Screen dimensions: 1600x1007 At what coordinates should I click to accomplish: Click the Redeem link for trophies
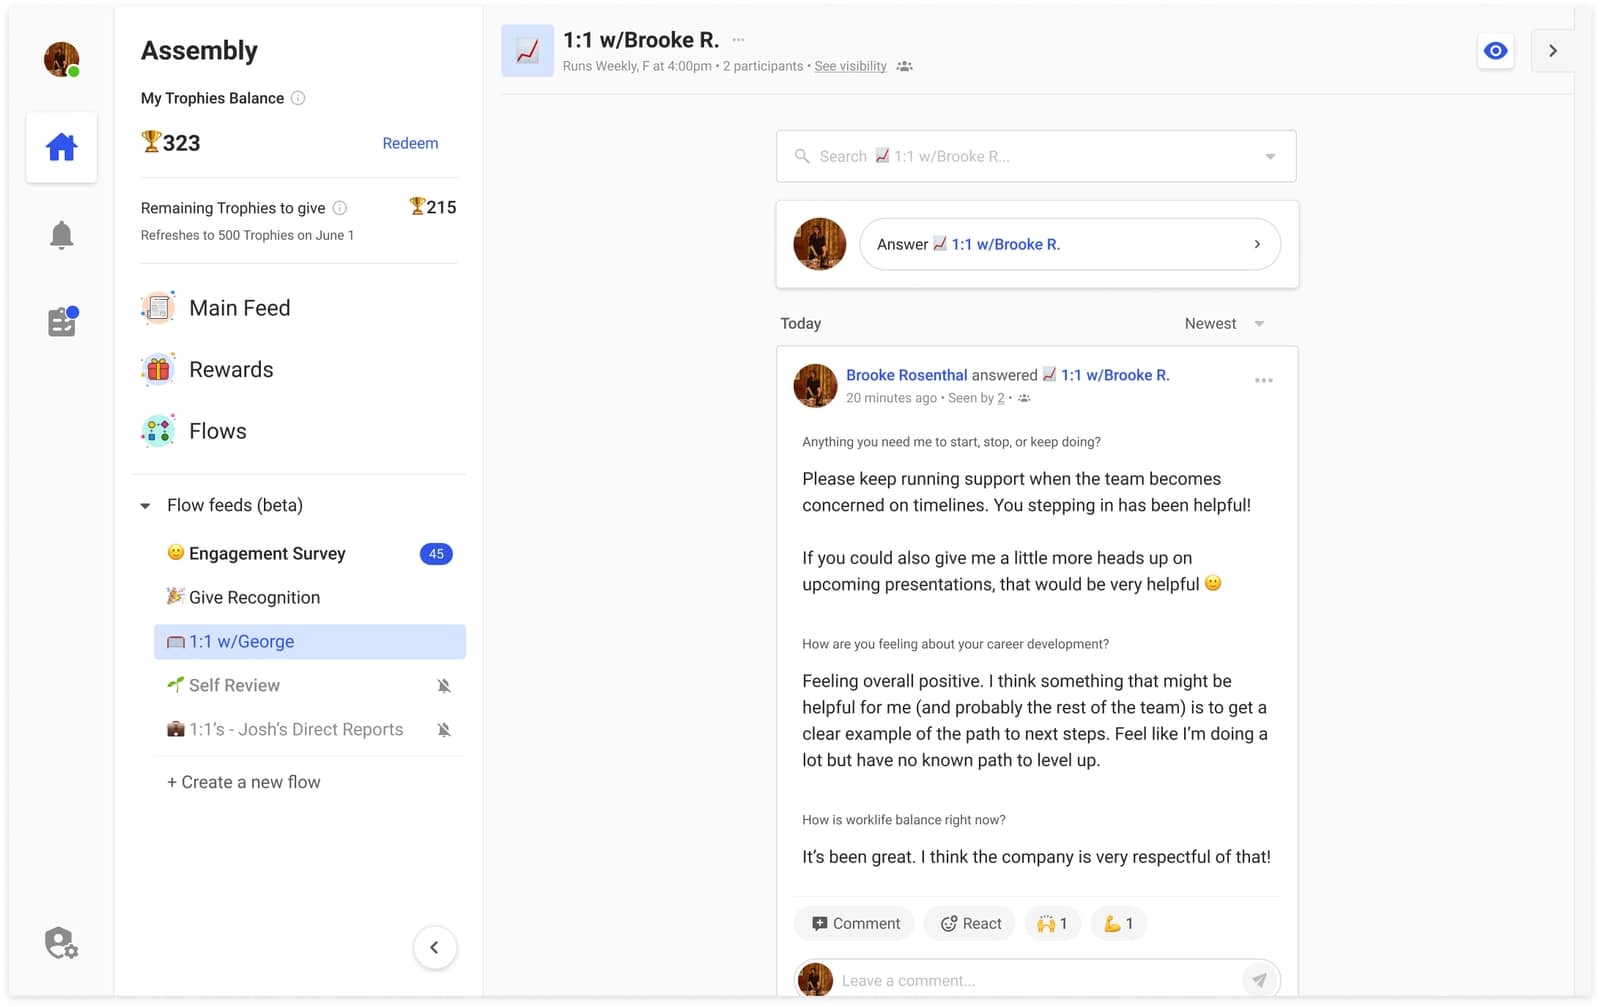[410, 143]
